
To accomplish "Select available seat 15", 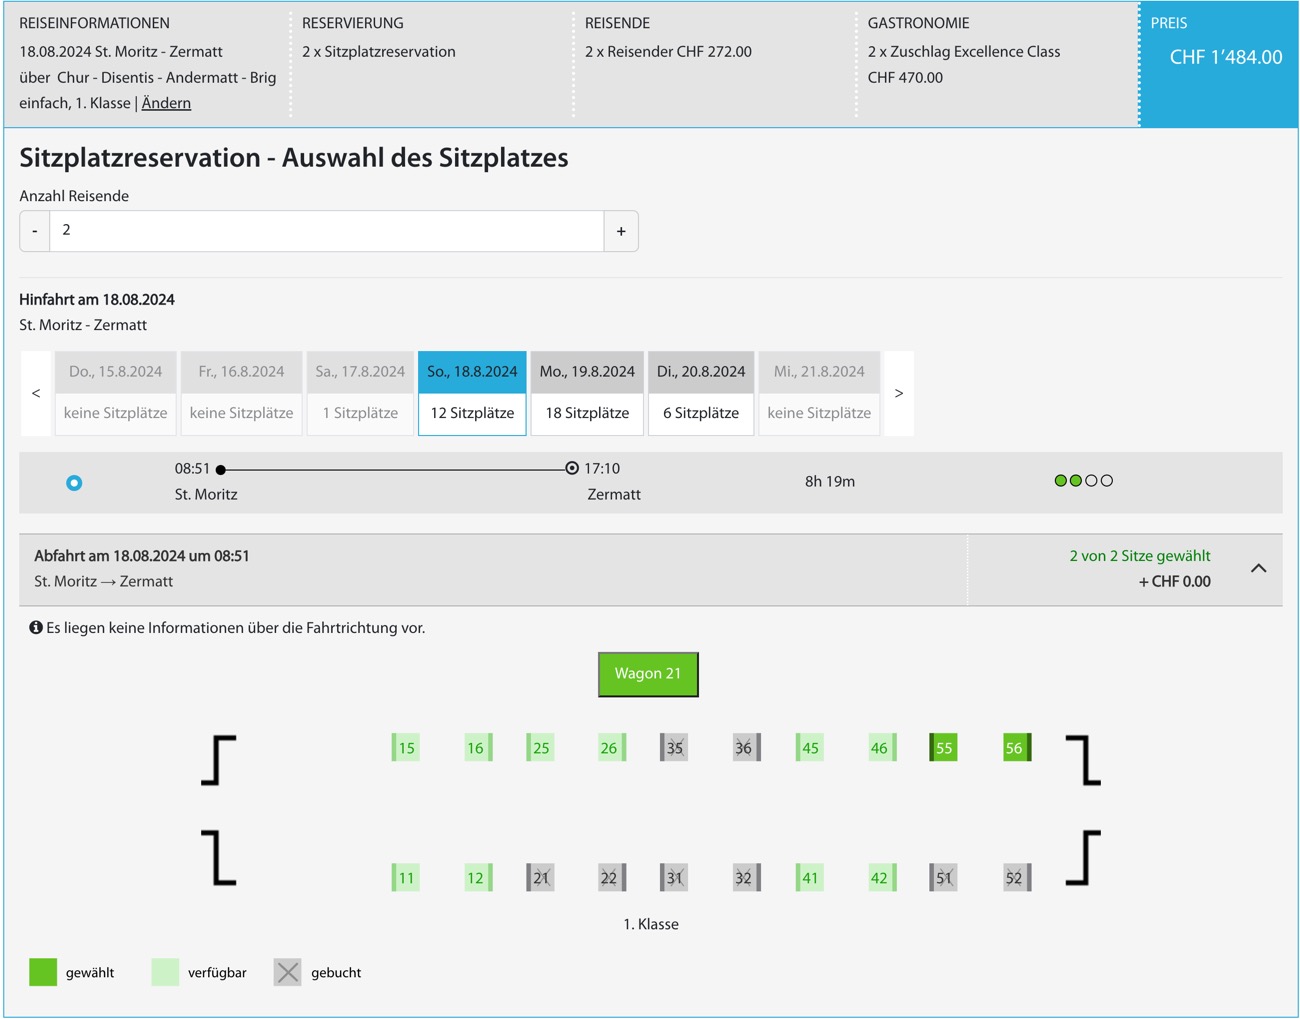I will pyautogui.click(x=405, y=748).
